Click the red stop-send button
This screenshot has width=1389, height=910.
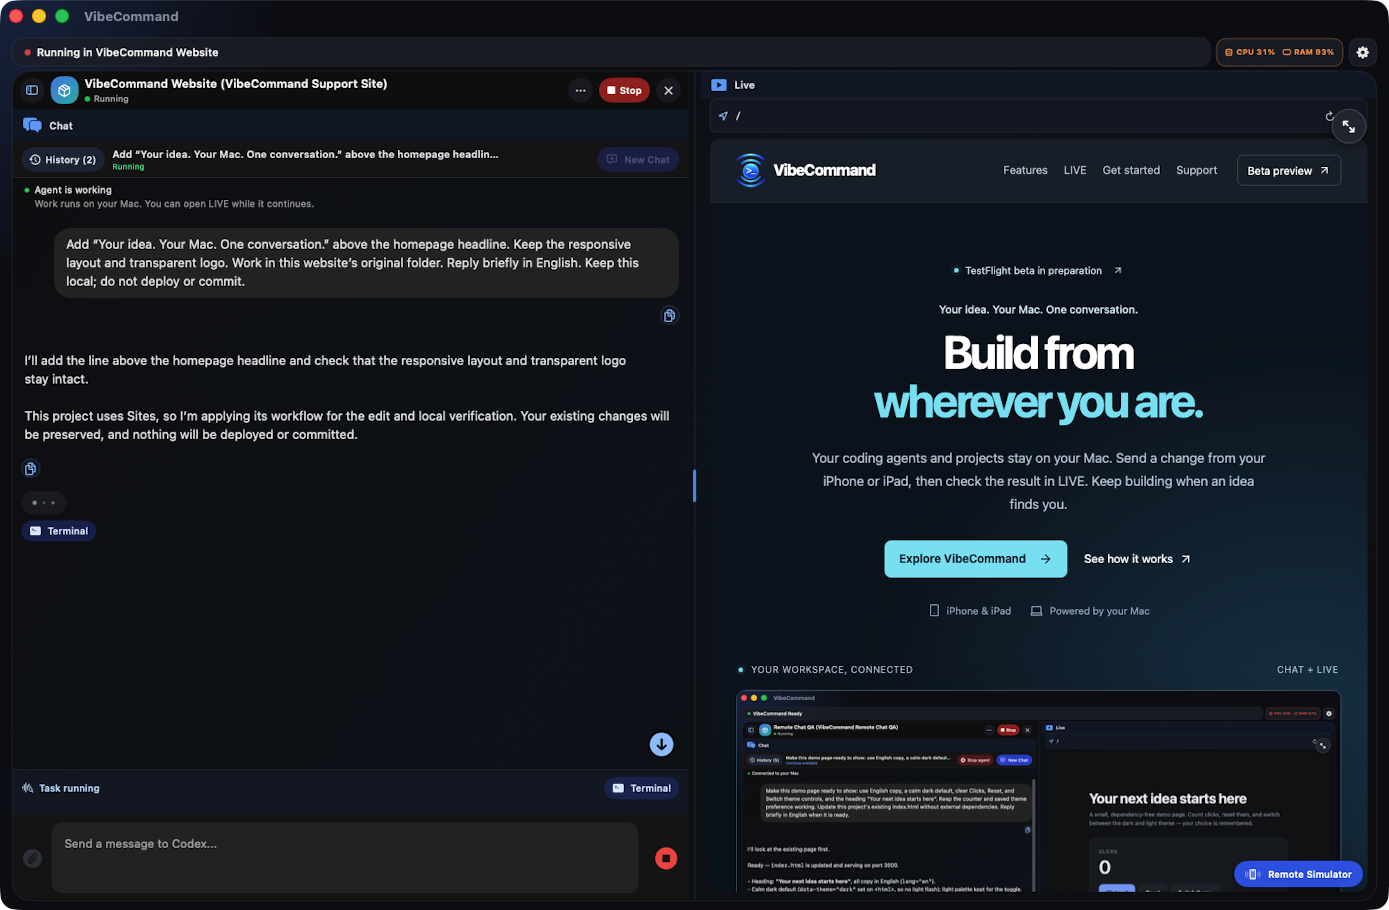click(x=666, y=858)
